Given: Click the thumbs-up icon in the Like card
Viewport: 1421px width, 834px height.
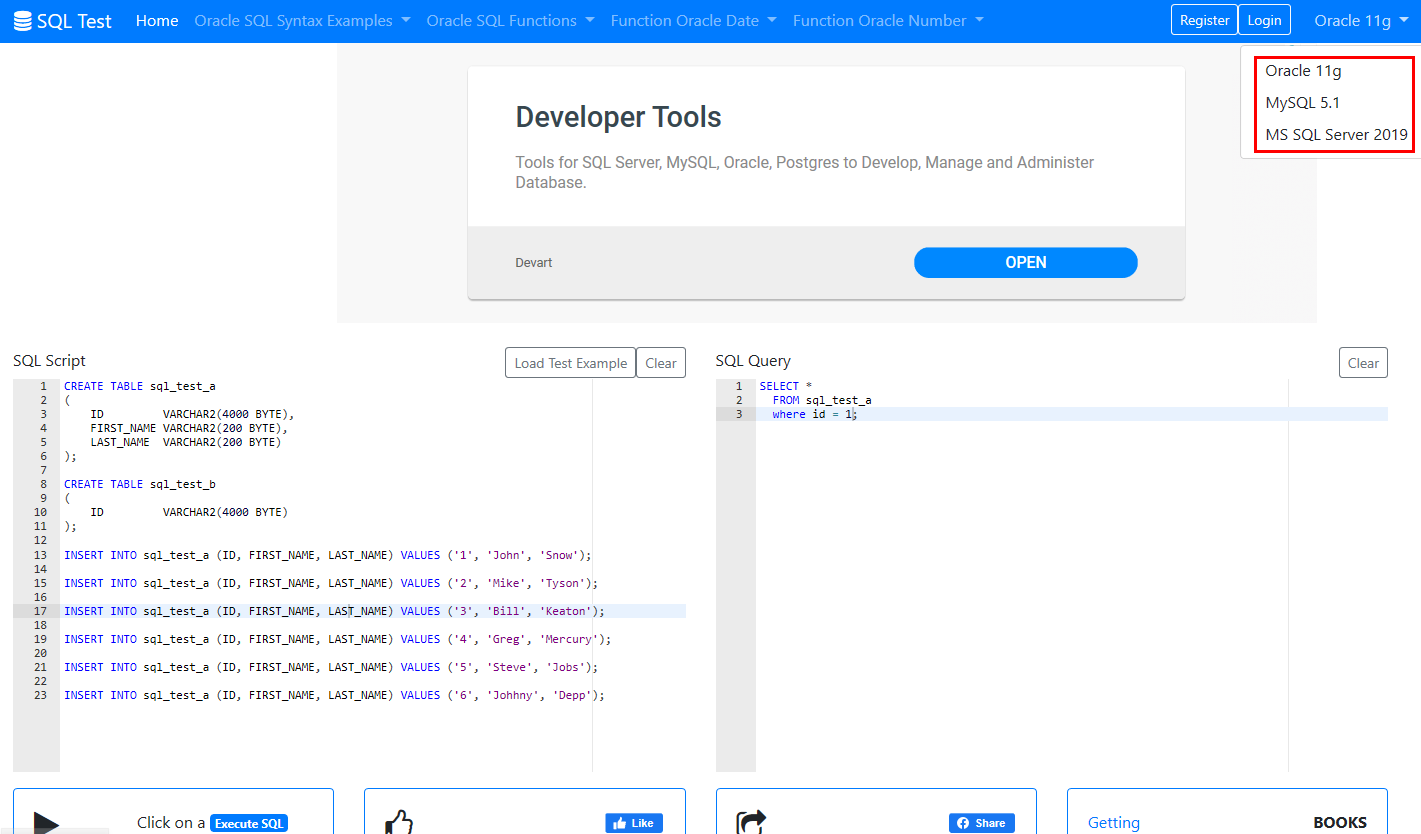Looking at the screenshot, I should [399, 822].
